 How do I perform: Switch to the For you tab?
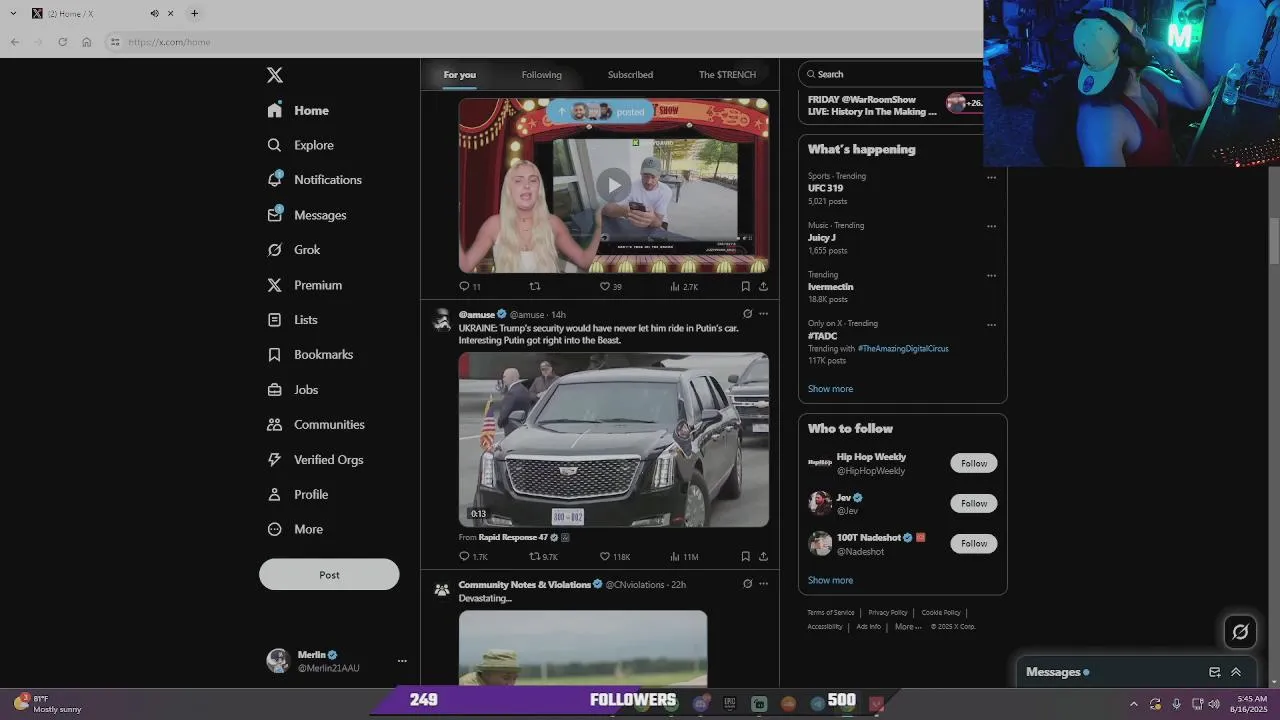pos(460,75)
